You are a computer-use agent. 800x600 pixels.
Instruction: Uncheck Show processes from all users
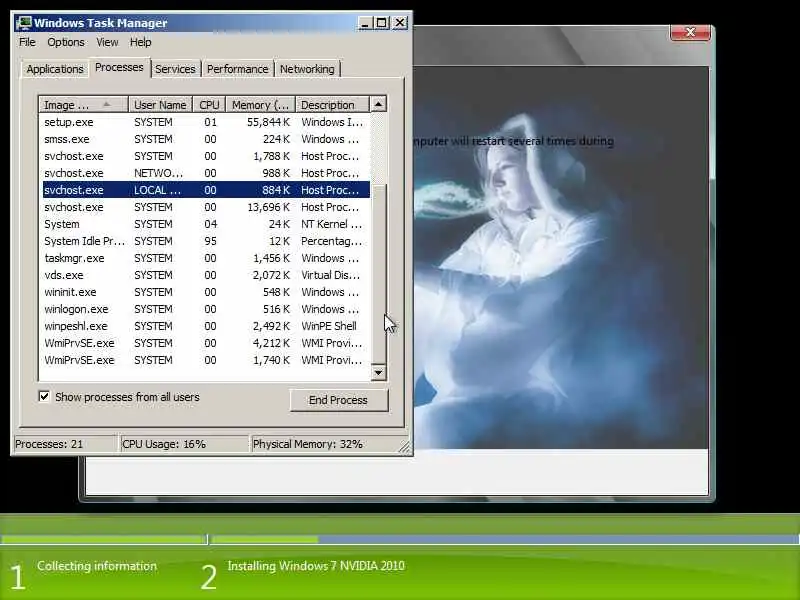pyautogui.click(x=44, y=396)
